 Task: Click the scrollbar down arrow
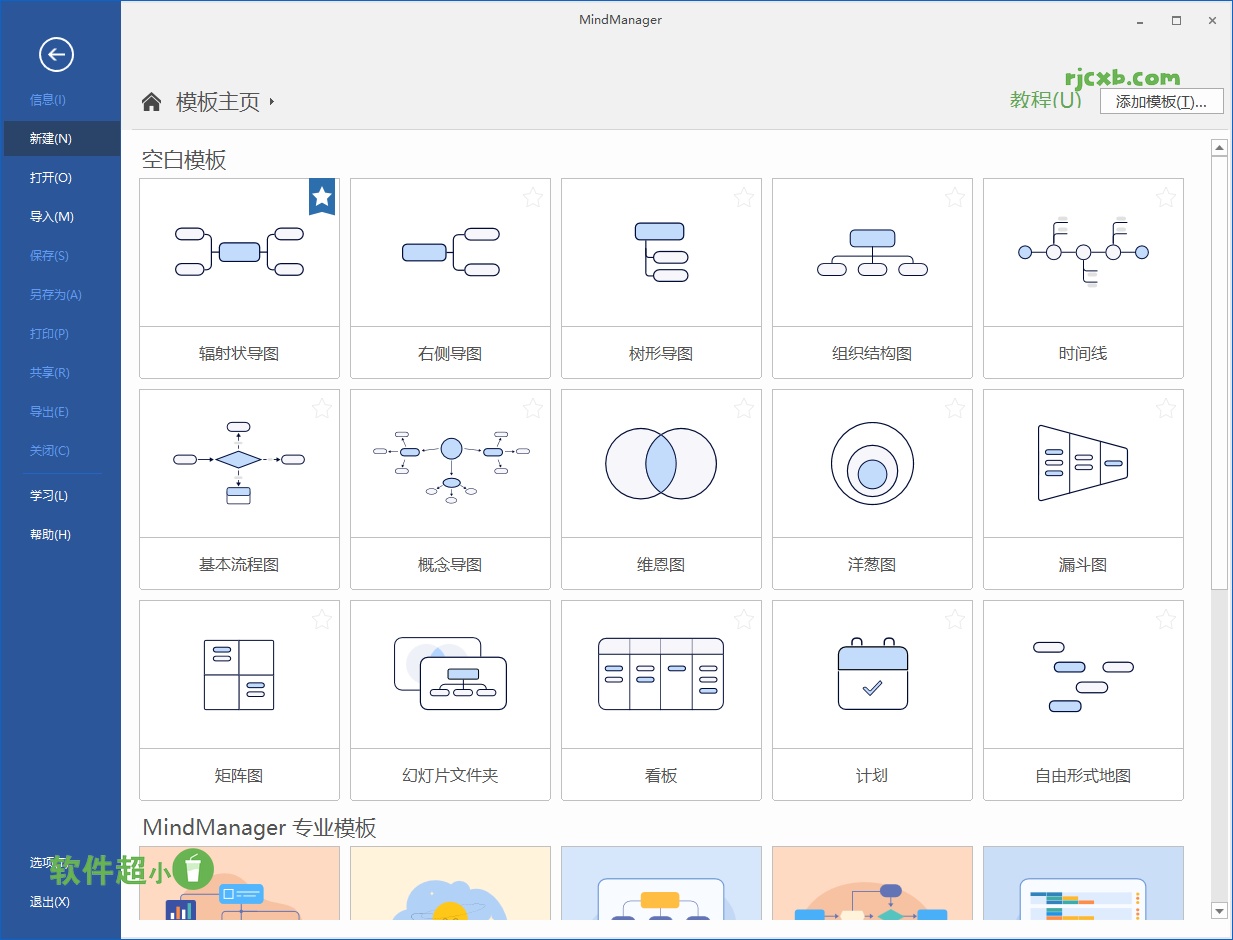pos(1219,911)
